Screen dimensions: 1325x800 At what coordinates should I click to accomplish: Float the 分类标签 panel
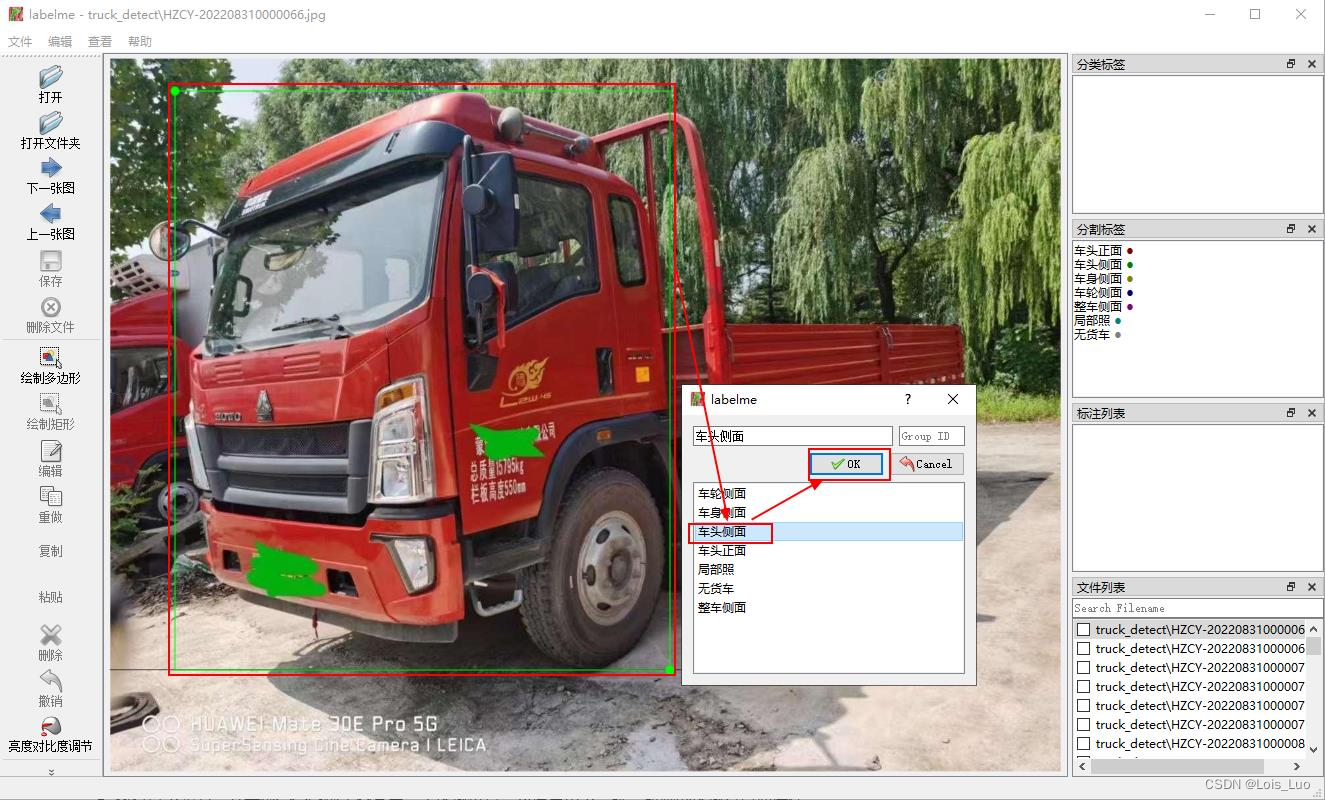(1291, 64)
